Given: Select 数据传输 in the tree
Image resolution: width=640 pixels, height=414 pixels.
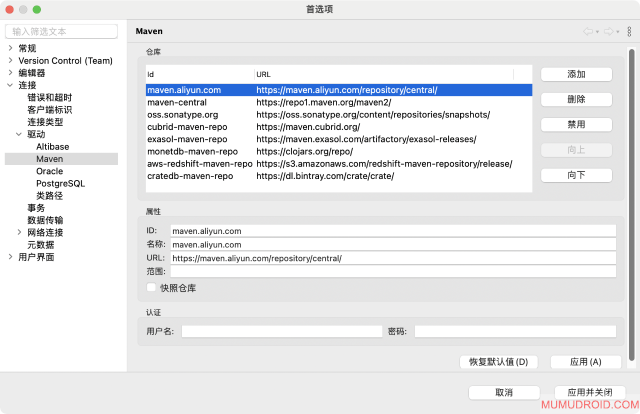Looking at the screenshot, I should click(45, 220).
